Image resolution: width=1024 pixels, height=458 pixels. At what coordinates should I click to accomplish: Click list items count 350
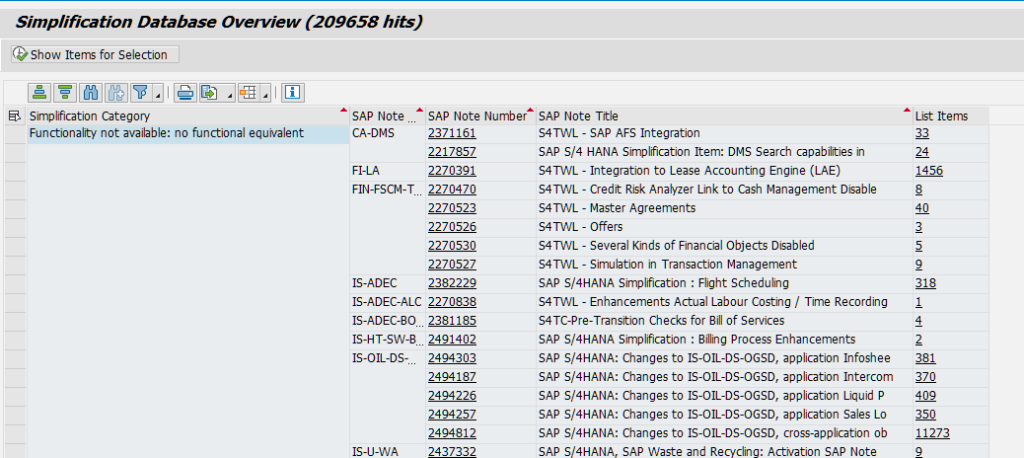[925, 415]
